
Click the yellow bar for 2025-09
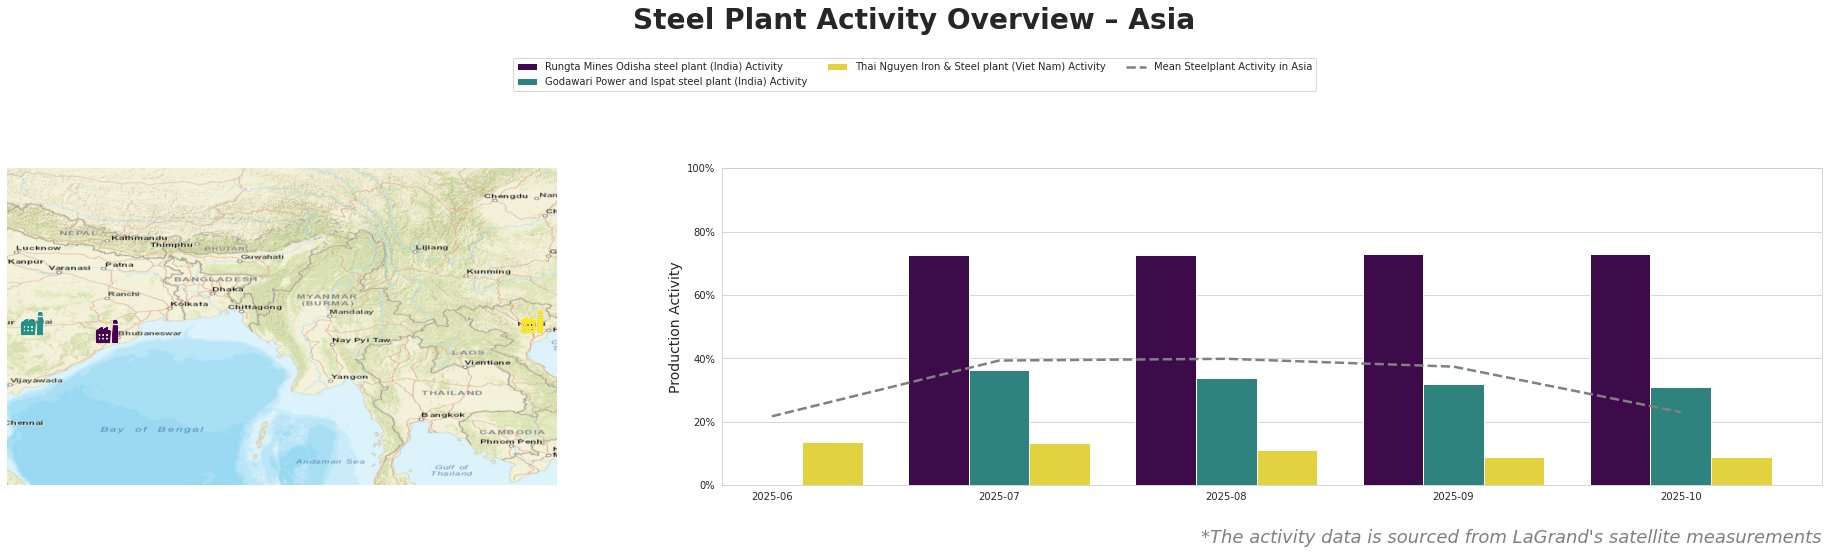pos(1513,472)
